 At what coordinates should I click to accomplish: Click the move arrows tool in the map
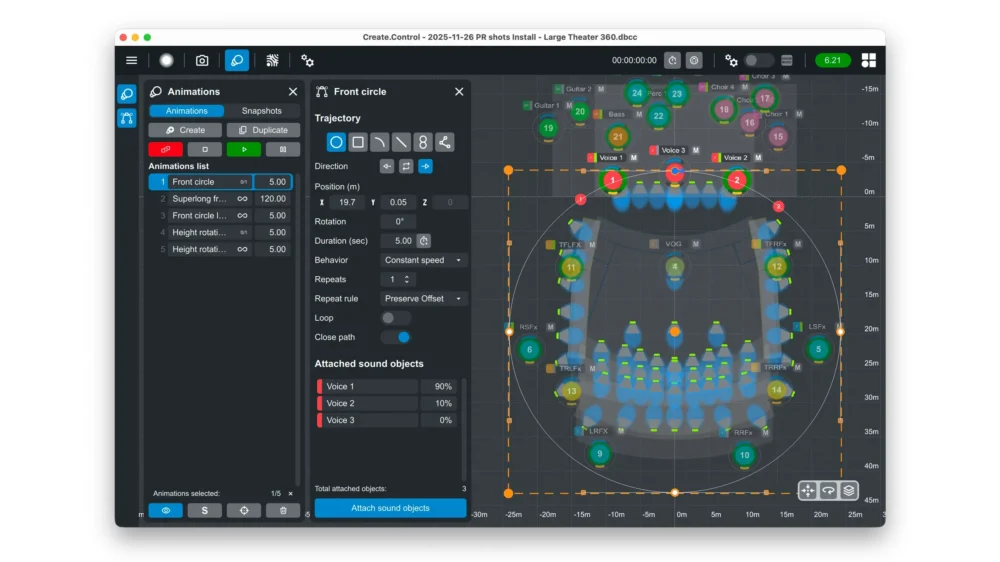(x=808, y=491)
